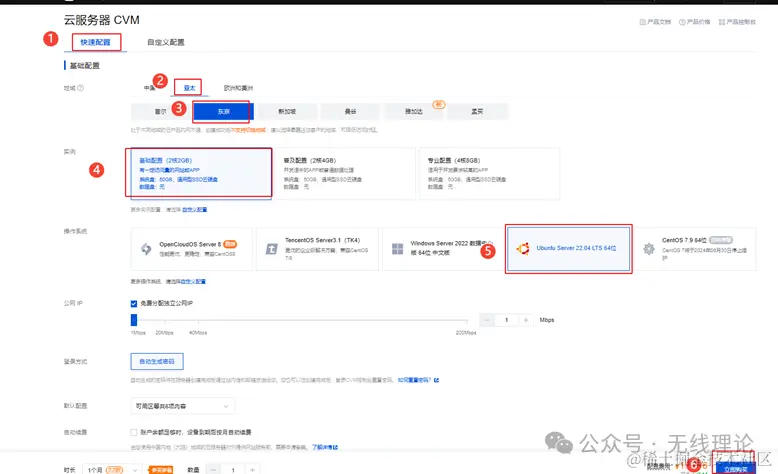
Task: Open the 产品价格 link at top right
Action: 694,22
